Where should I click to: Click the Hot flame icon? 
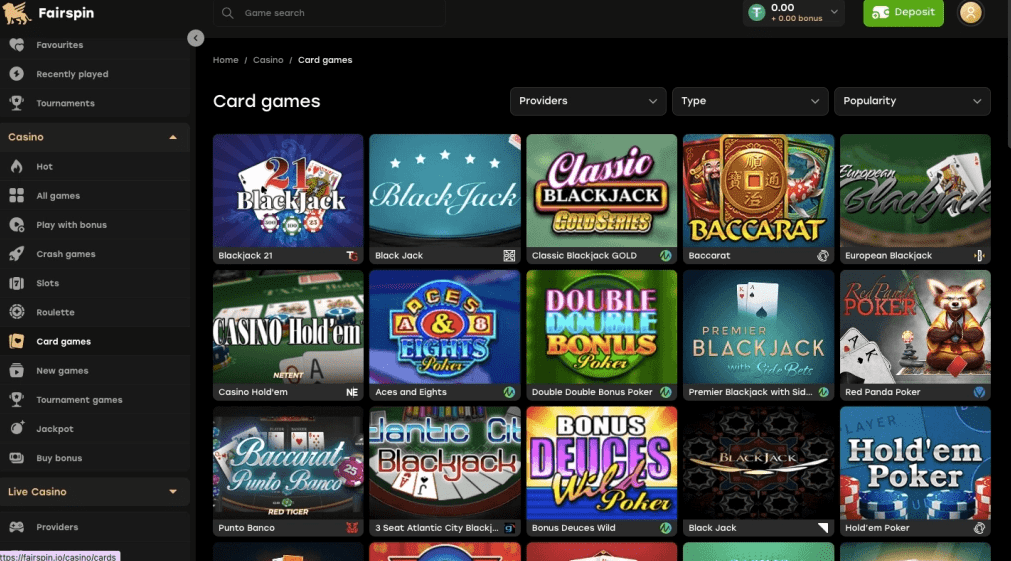click(x=17, y=166)
